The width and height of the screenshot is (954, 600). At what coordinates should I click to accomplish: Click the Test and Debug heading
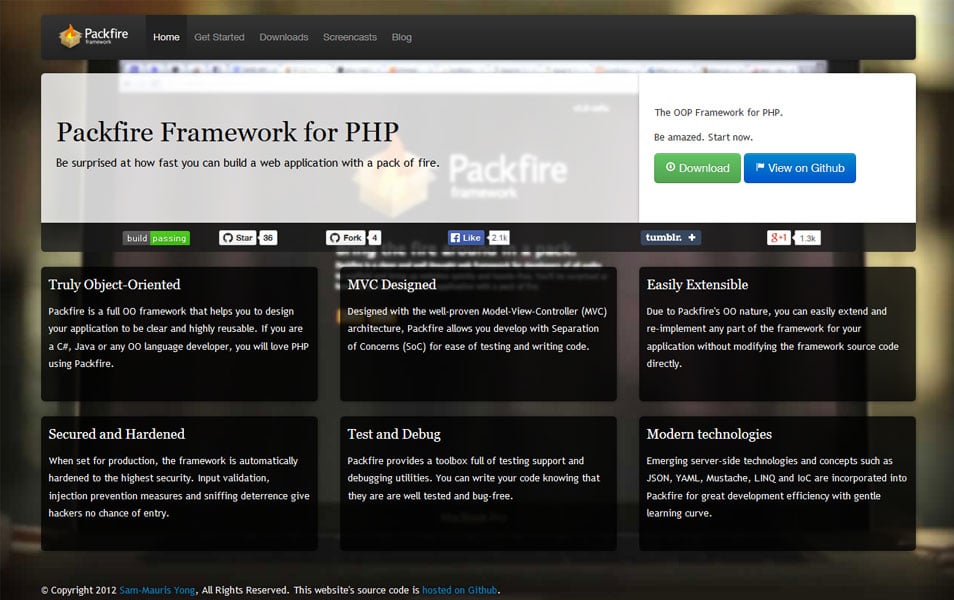click(394, 434)
